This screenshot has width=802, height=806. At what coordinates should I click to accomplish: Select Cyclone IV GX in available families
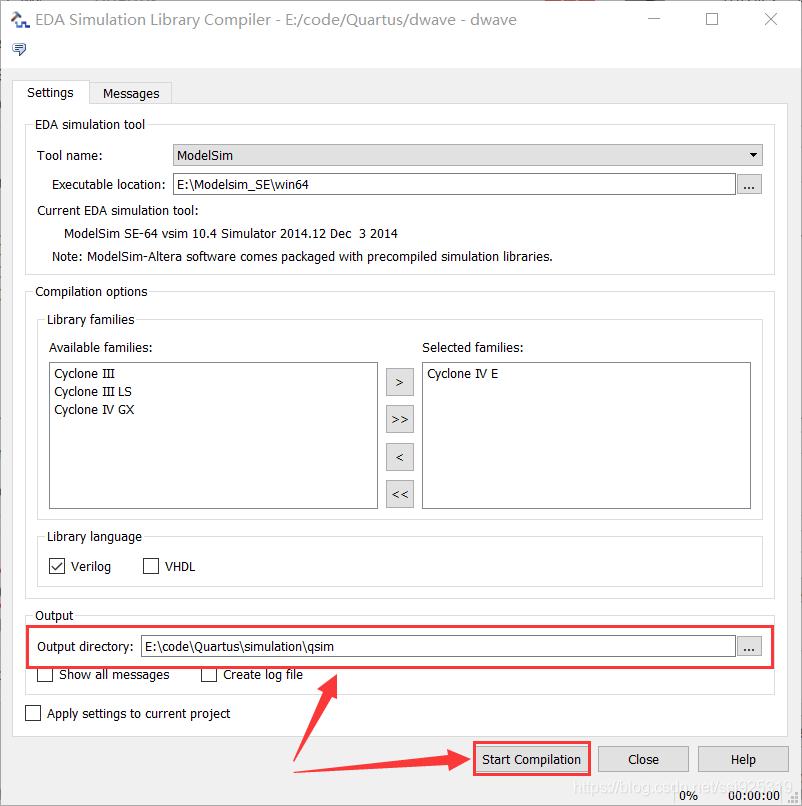pyautogui.click(x=94, y=410)
